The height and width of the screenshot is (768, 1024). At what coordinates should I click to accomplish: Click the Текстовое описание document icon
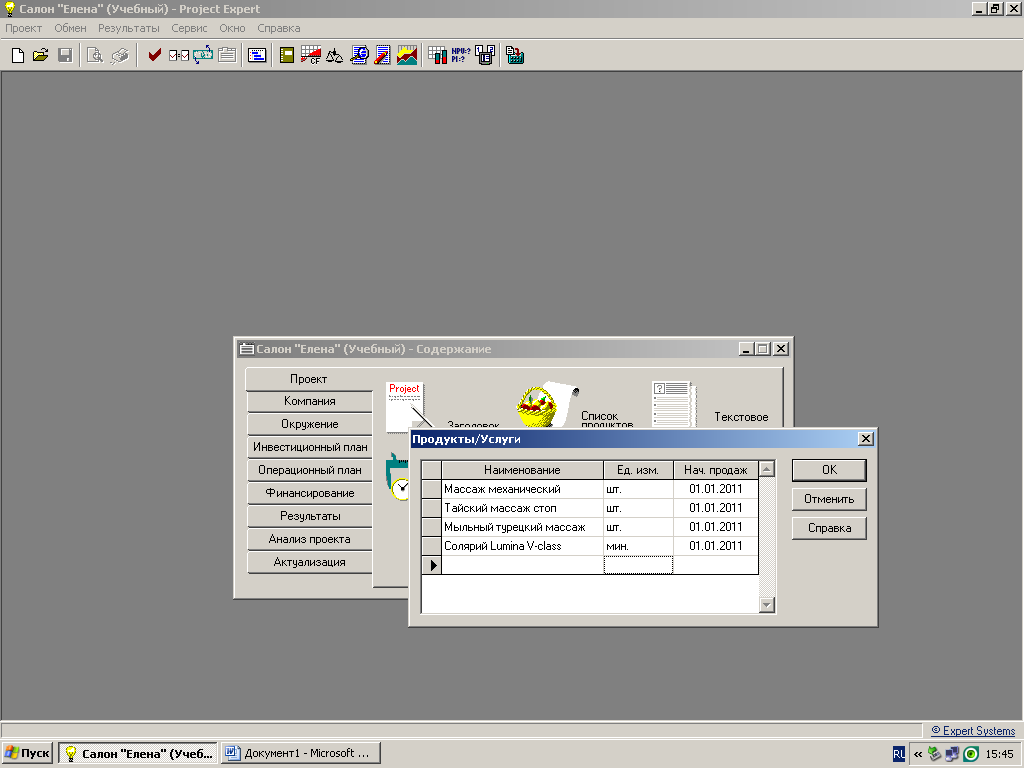click(x=674, y=405)
